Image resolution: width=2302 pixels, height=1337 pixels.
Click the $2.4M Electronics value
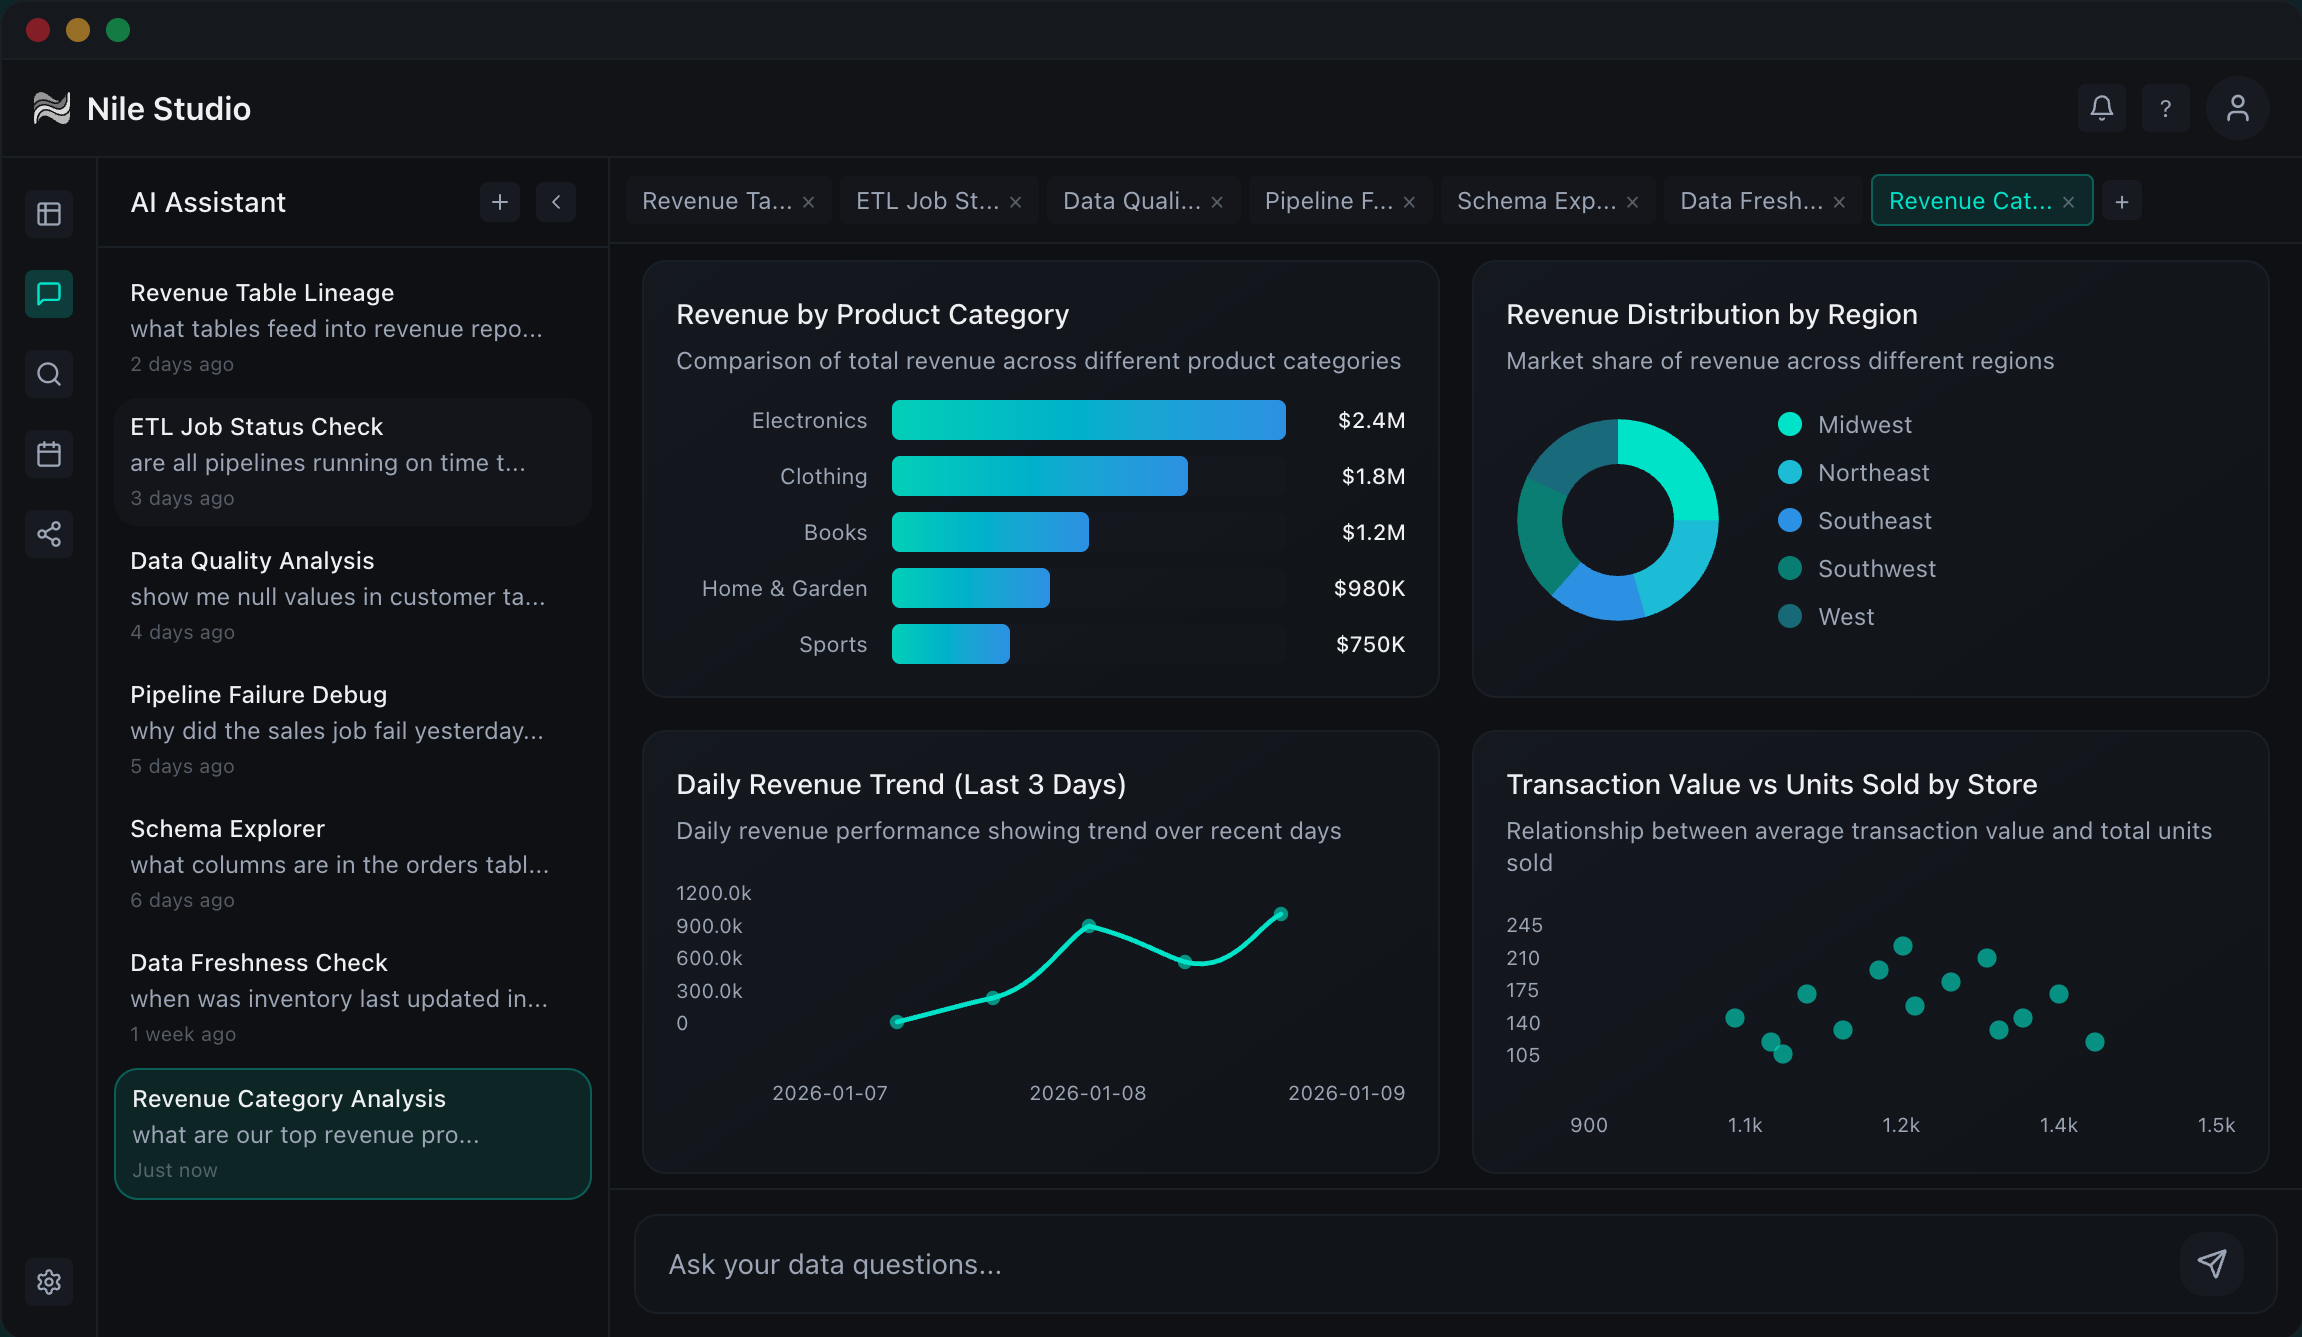click(x=1371, y=420)
